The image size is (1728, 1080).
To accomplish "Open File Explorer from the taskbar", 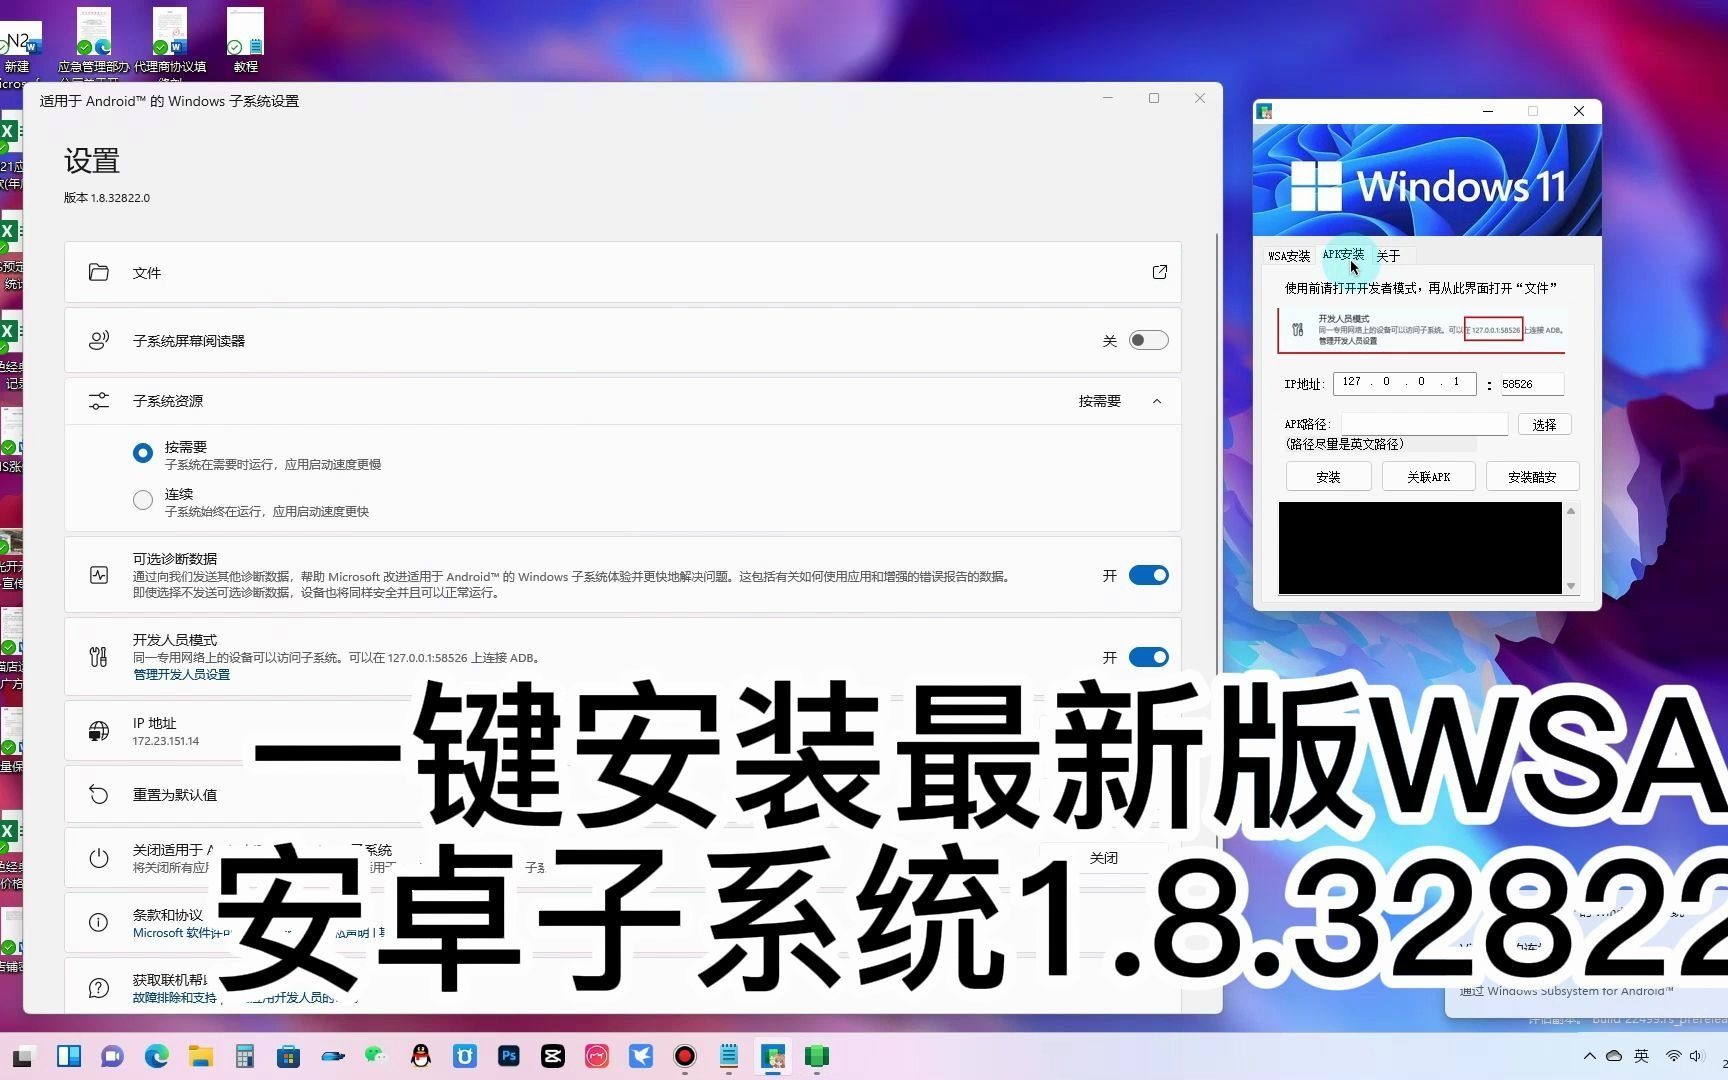I will 201,1056.
